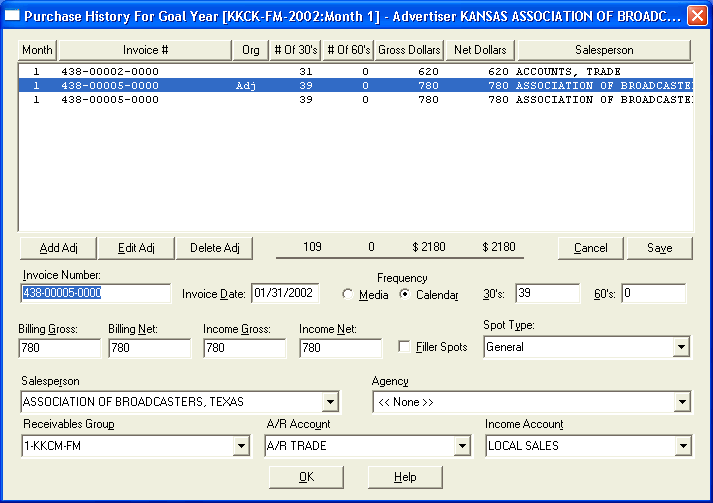Image resolution: width=713 pixels, height=503 pixels.
Task: Enable the Filler Spots checkbox
Action: click(x=404, y=347)
